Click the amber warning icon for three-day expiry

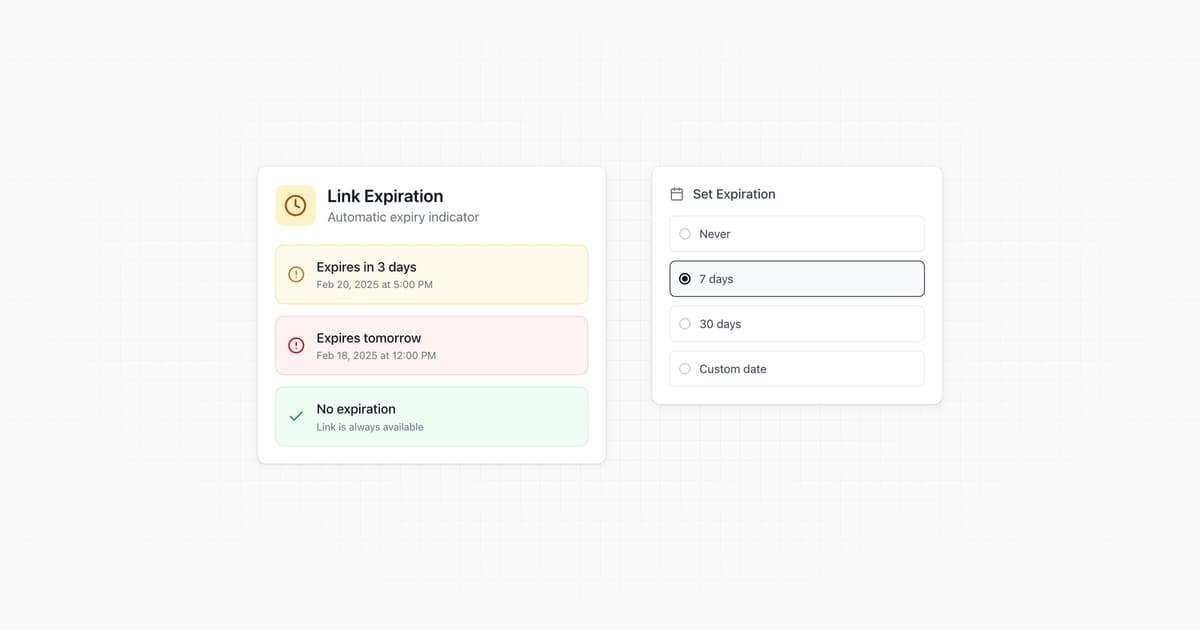(x=296, y=274)
